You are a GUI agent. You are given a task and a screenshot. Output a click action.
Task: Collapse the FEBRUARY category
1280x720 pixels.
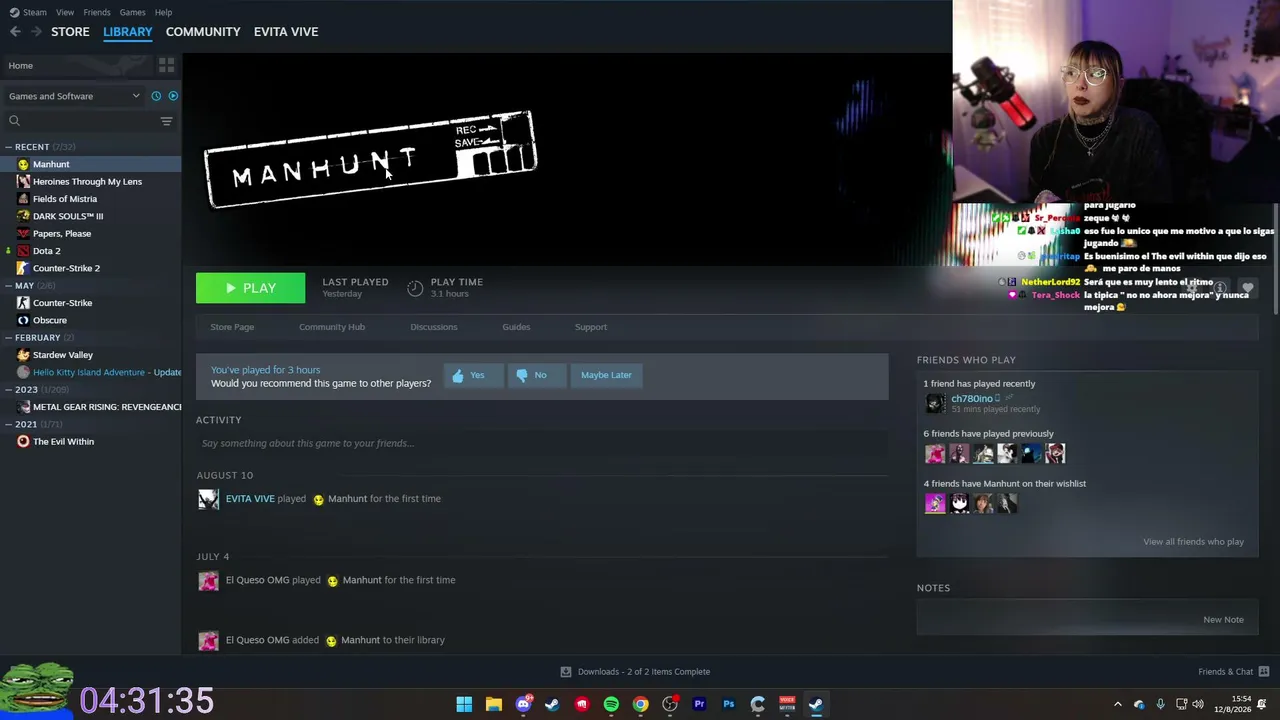coord(9,338)
